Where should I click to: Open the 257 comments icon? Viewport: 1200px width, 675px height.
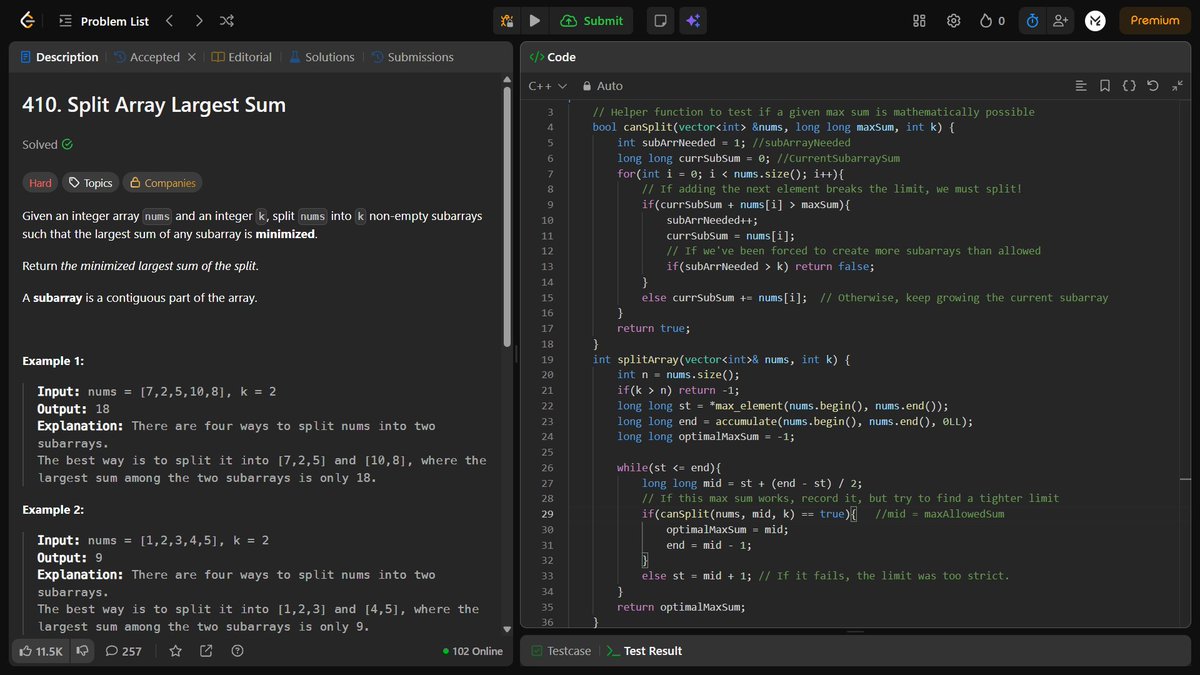click(x=123, y=651)
